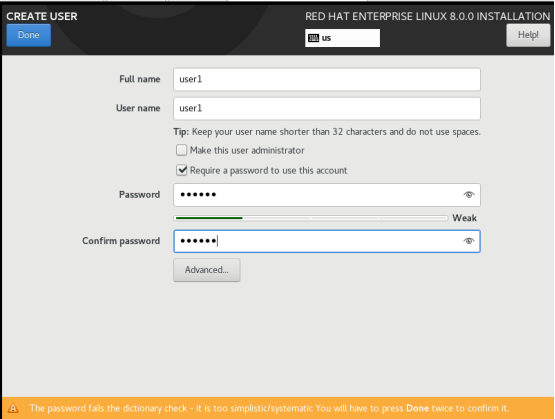Show password via eye icon in Password field
The width and height of the screenshot is (555, 419).
[x=469, y=195]
